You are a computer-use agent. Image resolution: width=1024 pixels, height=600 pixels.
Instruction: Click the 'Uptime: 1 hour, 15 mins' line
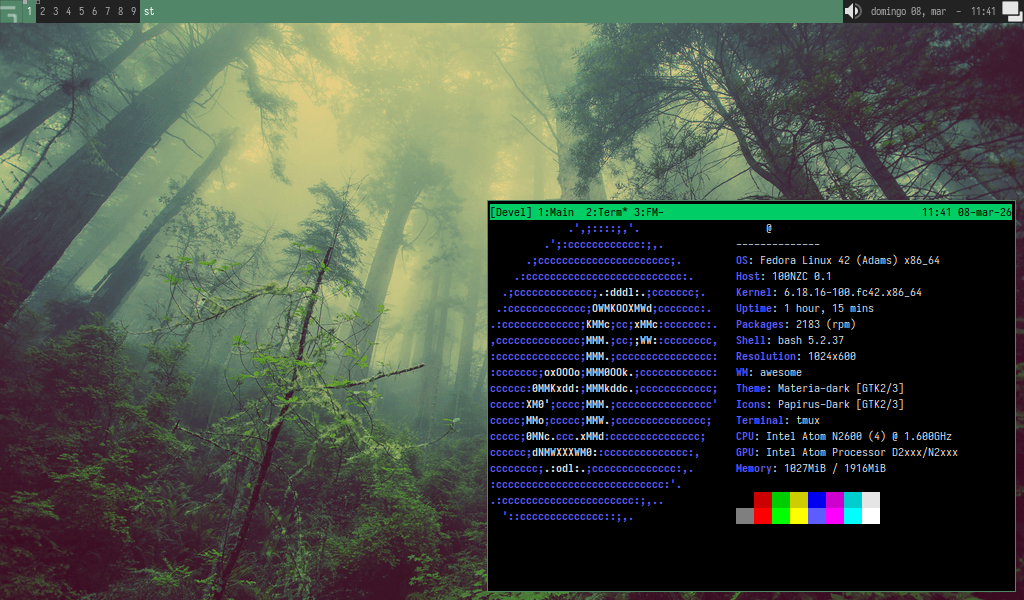pyautogui.click(x=805, y=308)
